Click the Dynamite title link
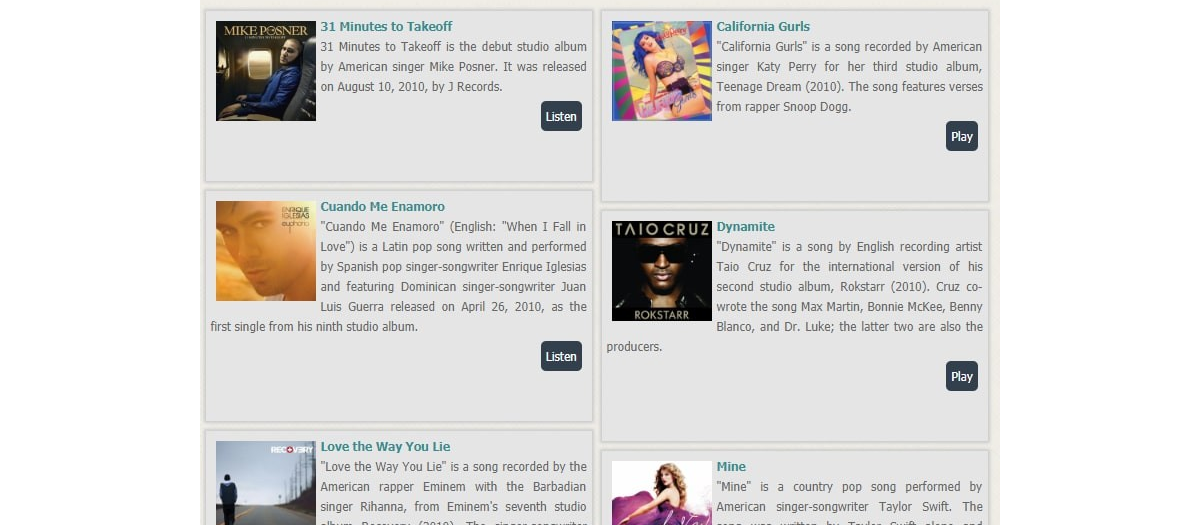This screenshot has width=1200, height=525. (745, 227)
